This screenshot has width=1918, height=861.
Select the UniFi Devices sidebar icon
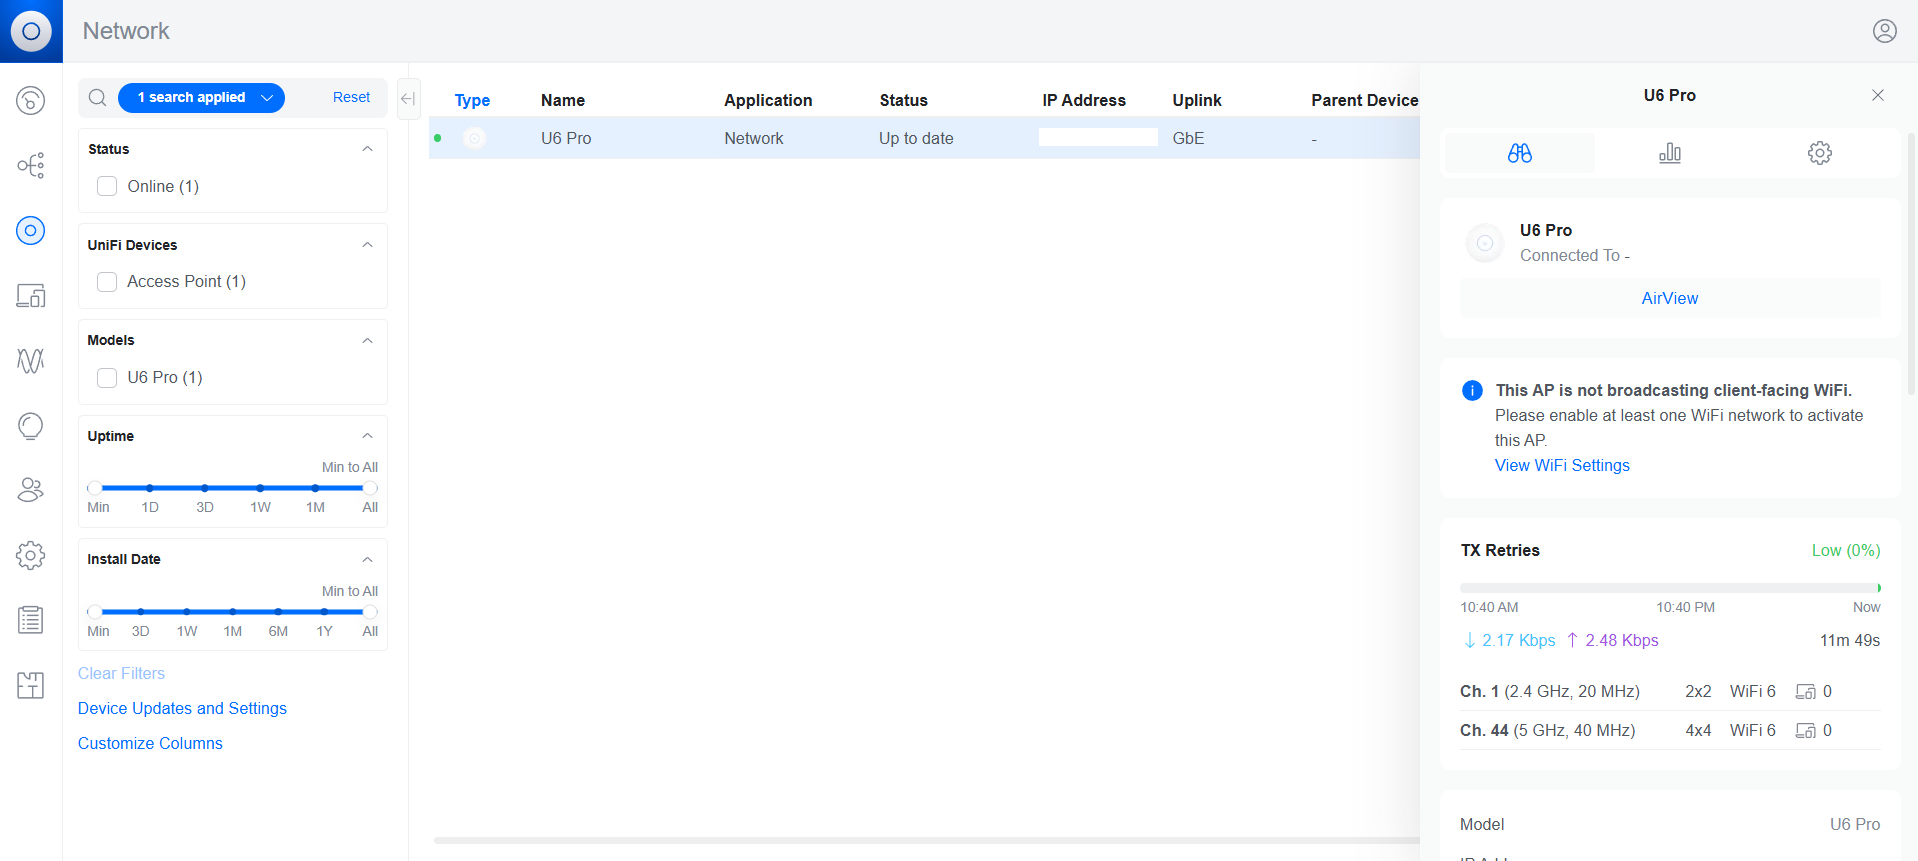click(x=31, y=230)
